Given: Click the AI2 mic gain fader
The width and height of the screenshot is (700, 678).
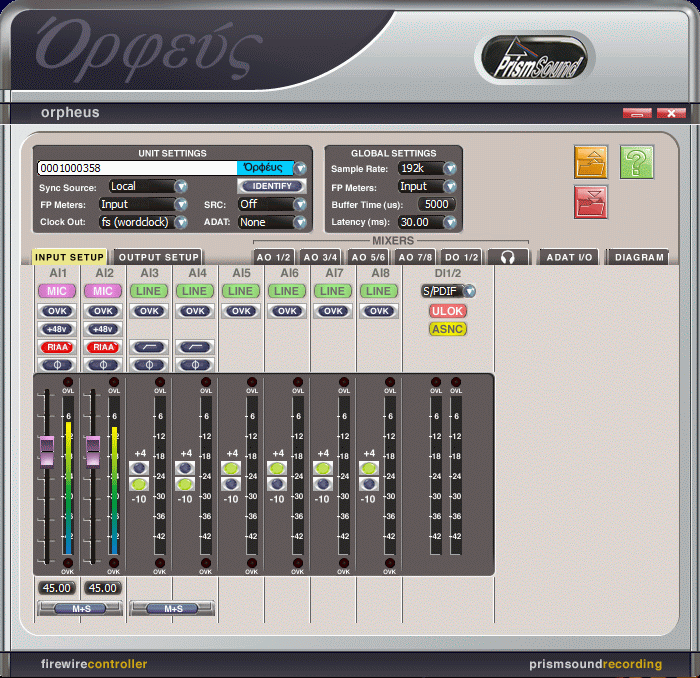Looking at the screenshot, I should coord(93,452).
